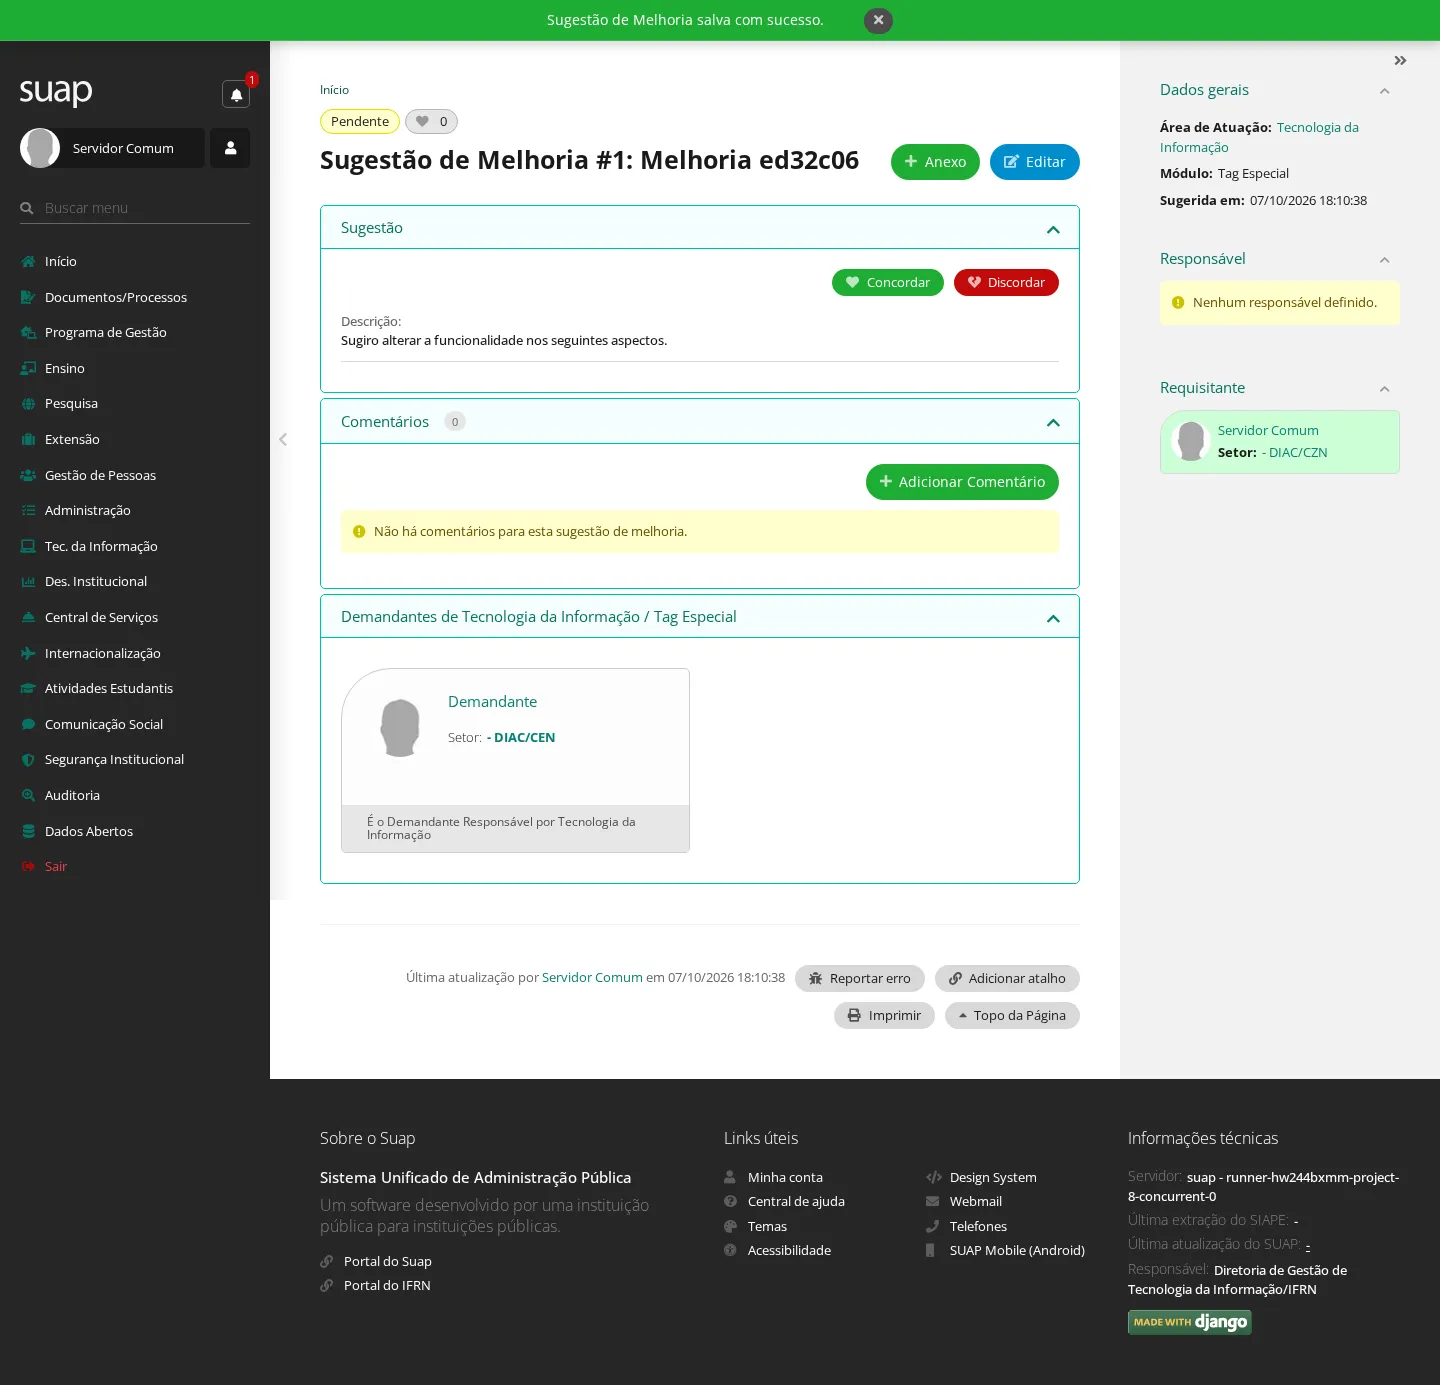
Task: Collapse the left menu arrow
Action: tap(283, 439)
